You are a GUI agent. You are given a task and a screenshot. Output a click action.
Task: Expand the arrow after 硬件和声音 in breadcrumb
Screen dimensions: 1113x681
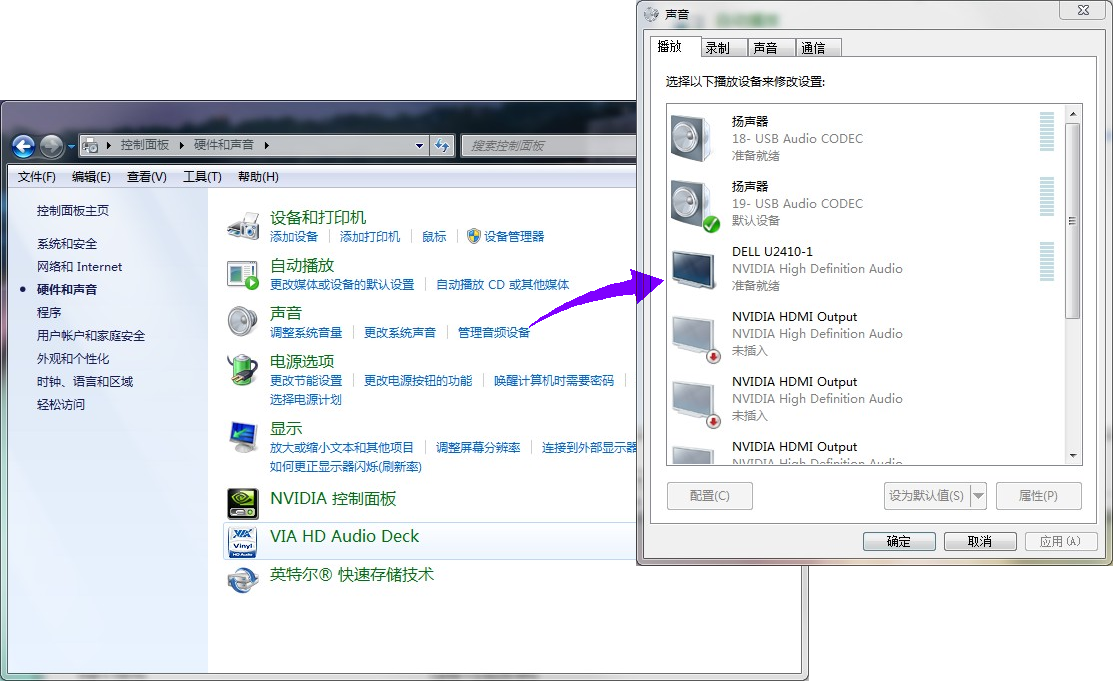(266, 146)
